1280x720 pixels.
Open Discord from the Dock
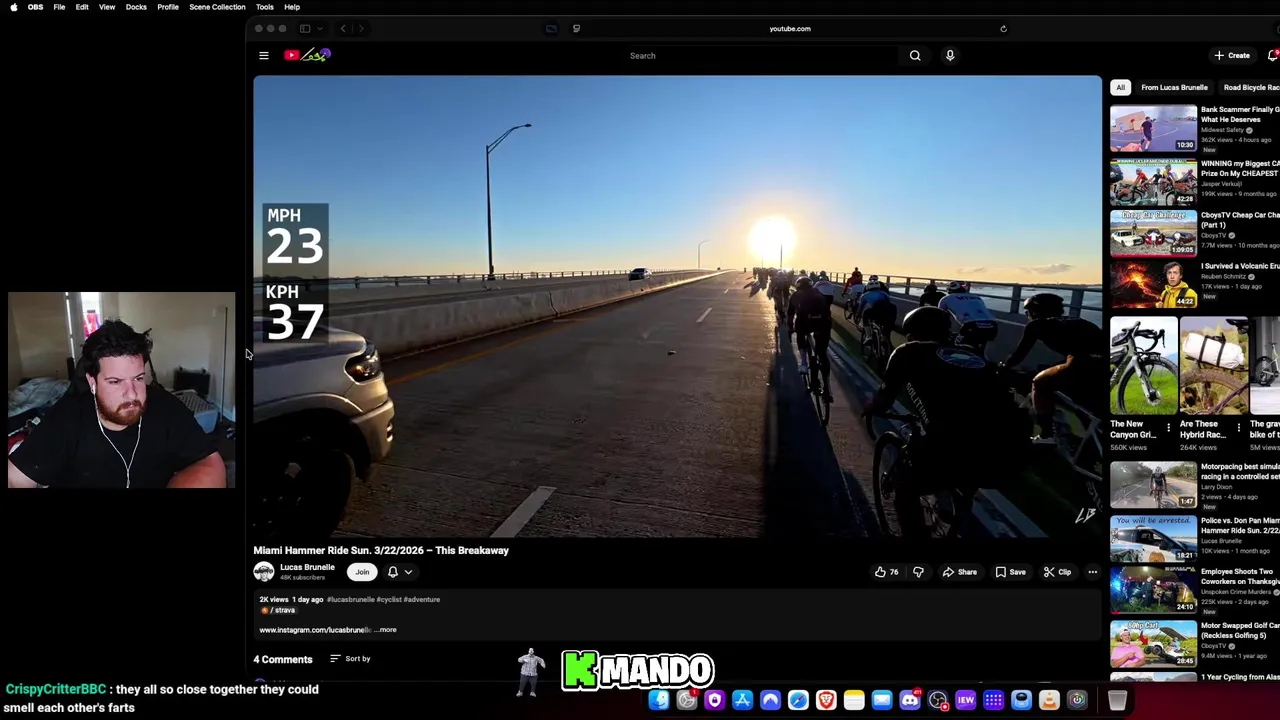(910, 700)
